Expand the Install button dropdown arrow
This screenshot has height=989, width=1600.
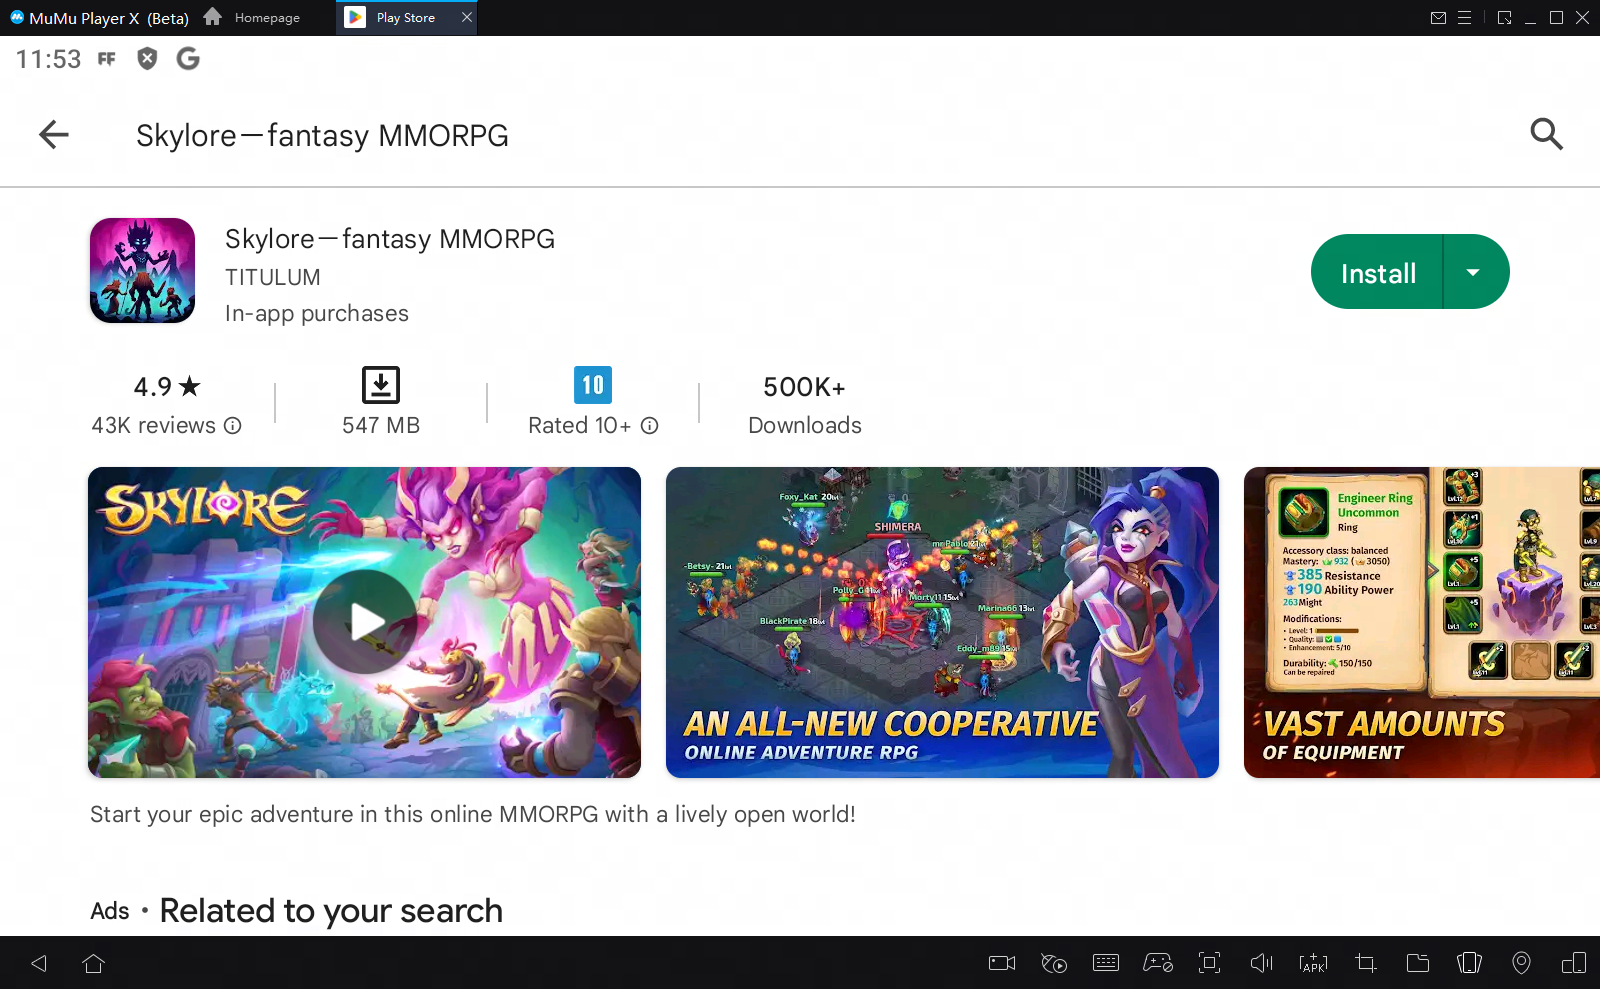(1473, 272)
